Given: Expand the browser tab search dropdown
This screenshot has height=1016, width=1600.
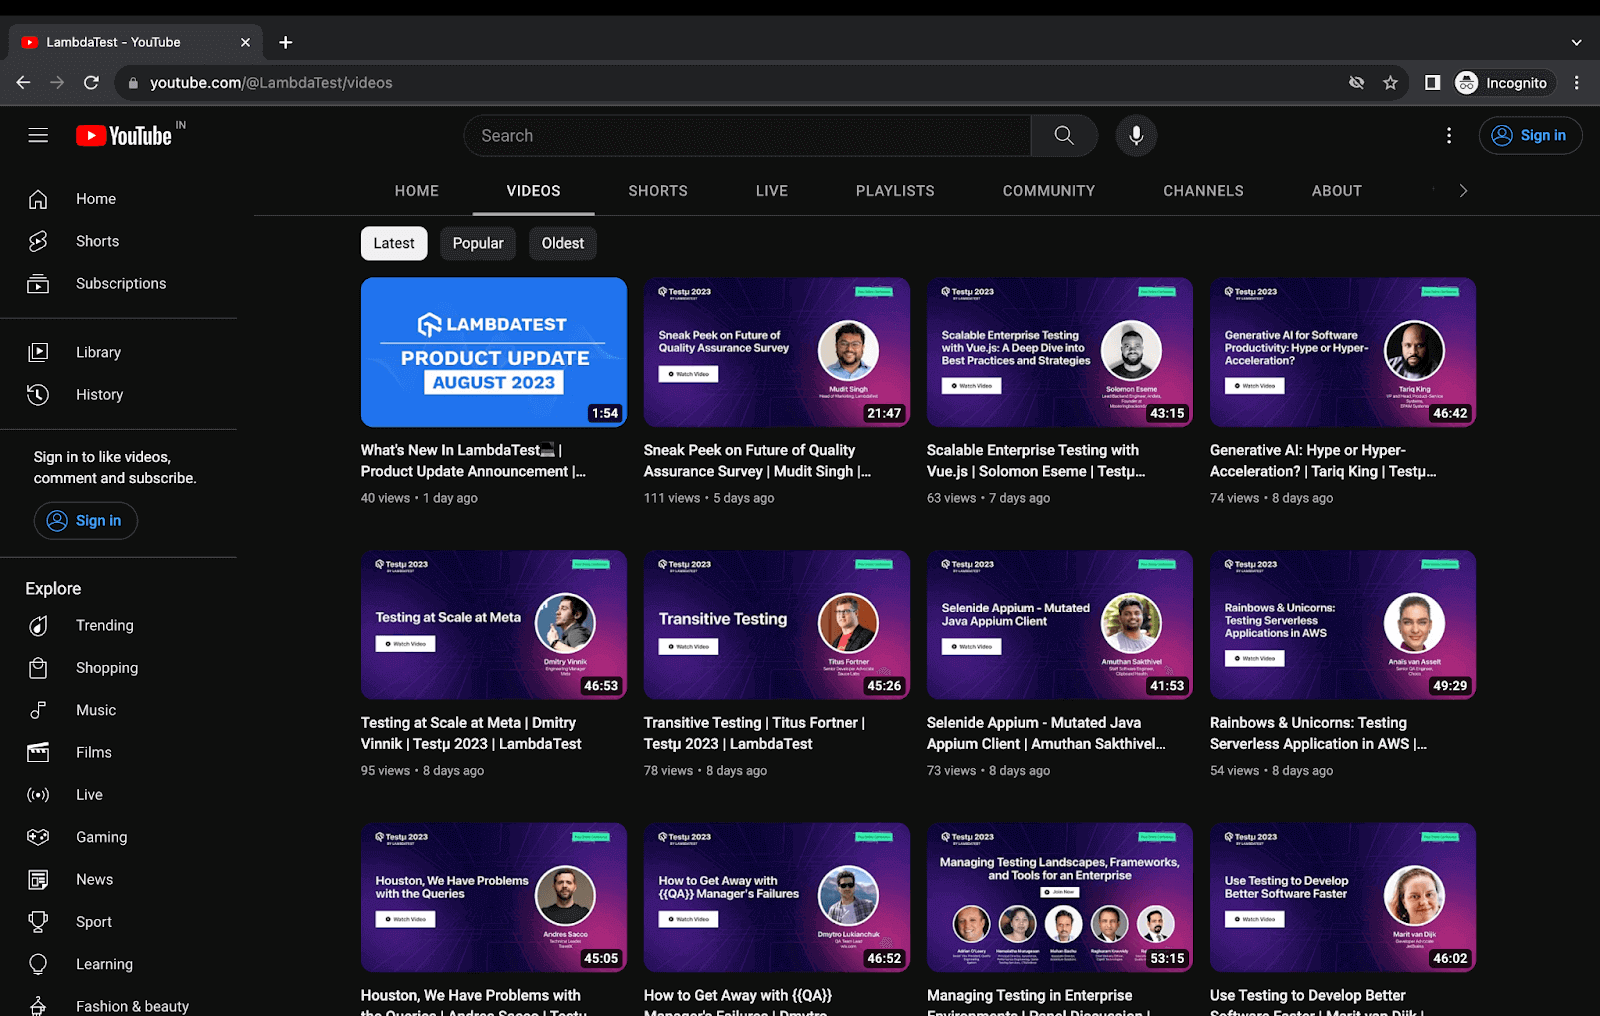Looking at the screenshot, I should 1576,42.
